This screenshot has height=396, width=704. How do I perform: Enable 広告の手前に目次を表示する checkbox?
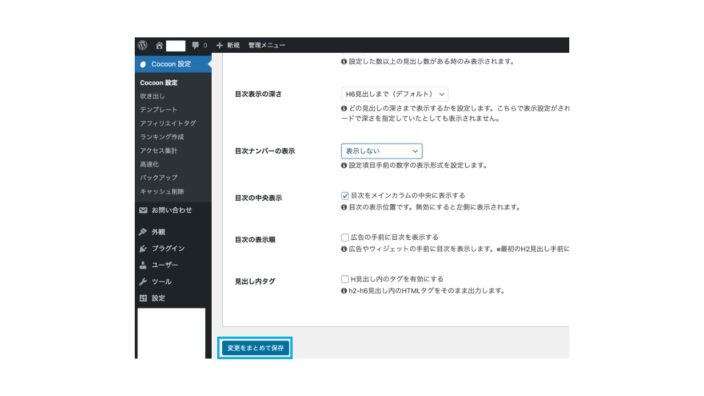coord(345,237)
